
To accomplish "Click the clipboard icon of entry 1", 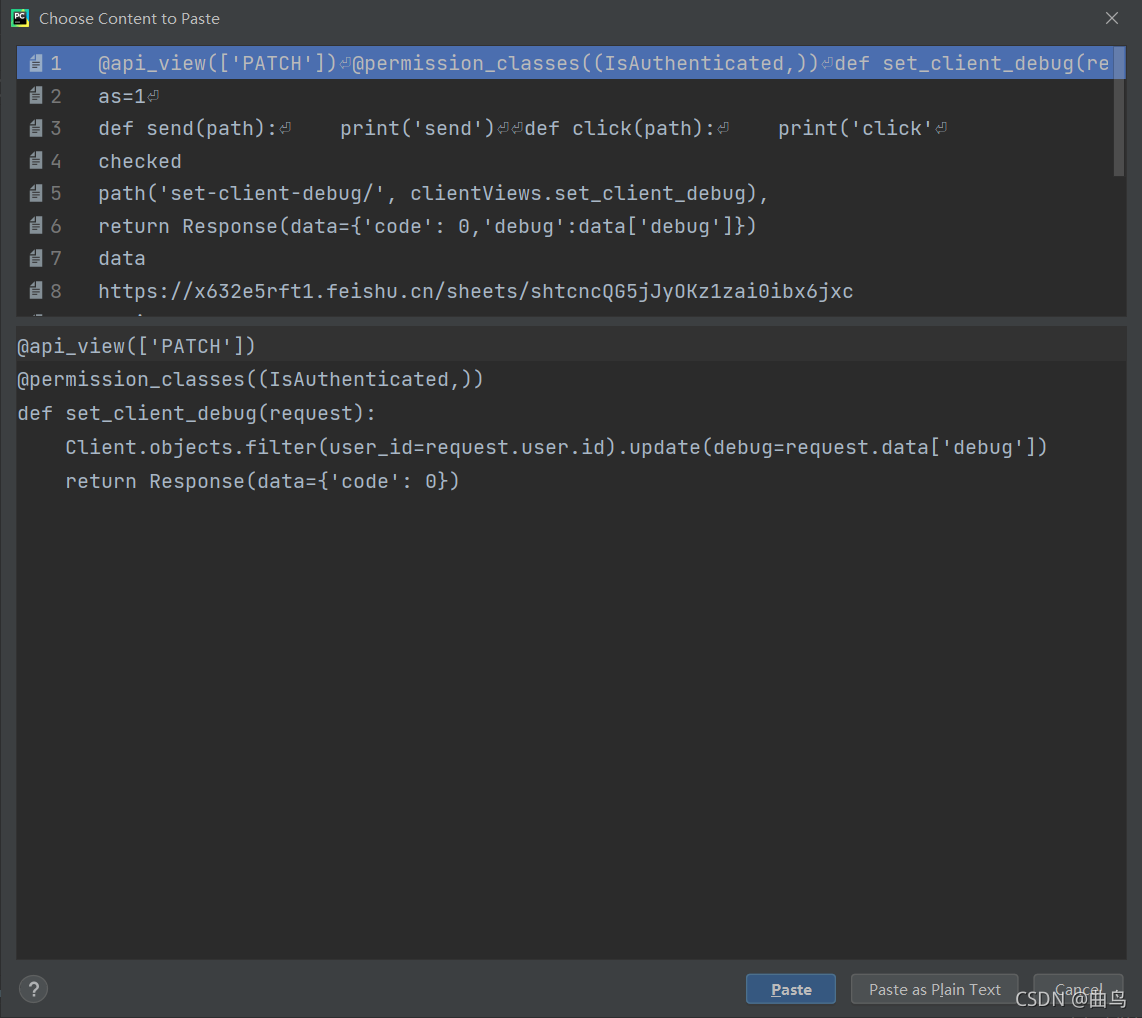I will (36, 63).
